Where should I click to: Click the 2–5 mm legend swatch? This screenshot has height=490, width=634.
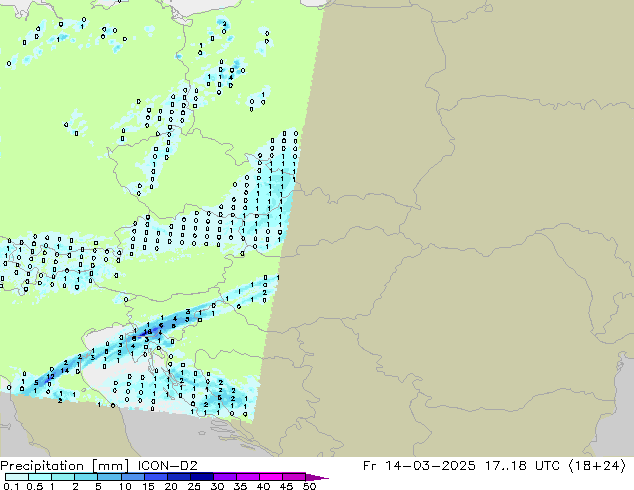pos(86,477)
